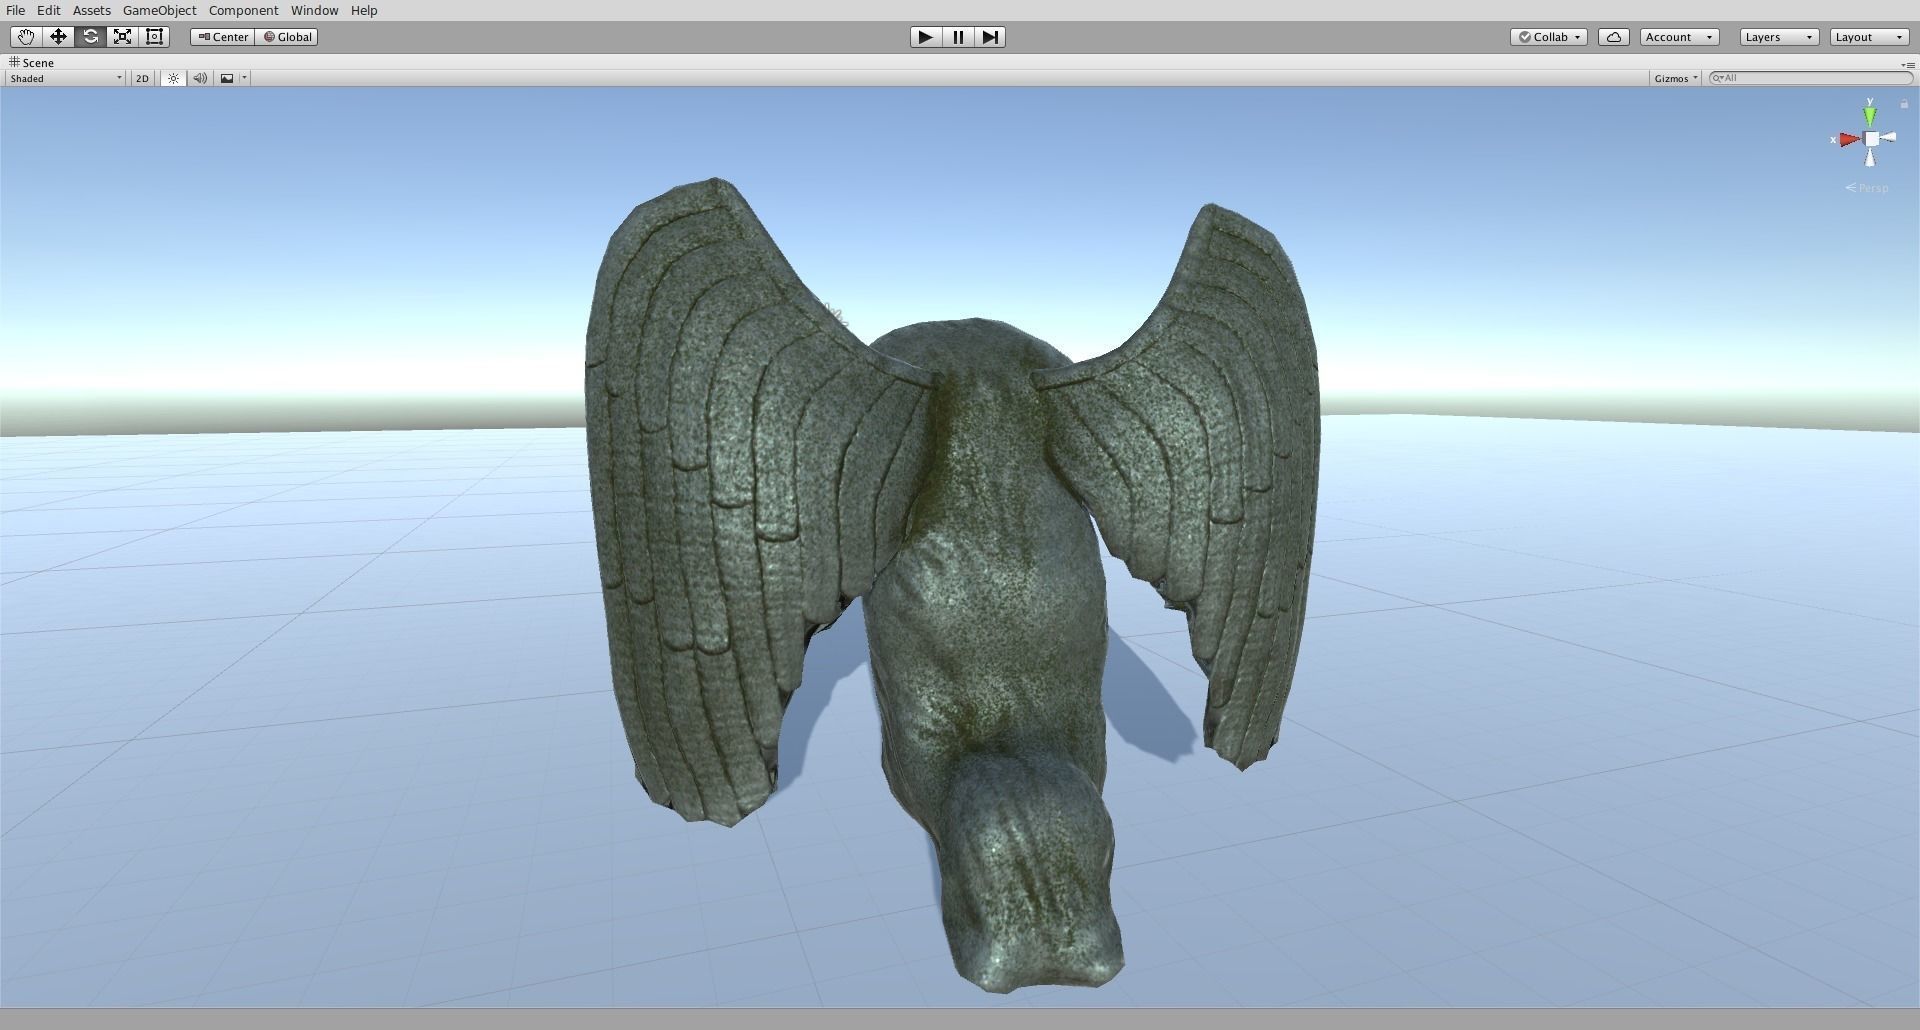This screenshot has height=1030, width=1920.
Task: Click the Step frame button
Action: coord(990,37)
